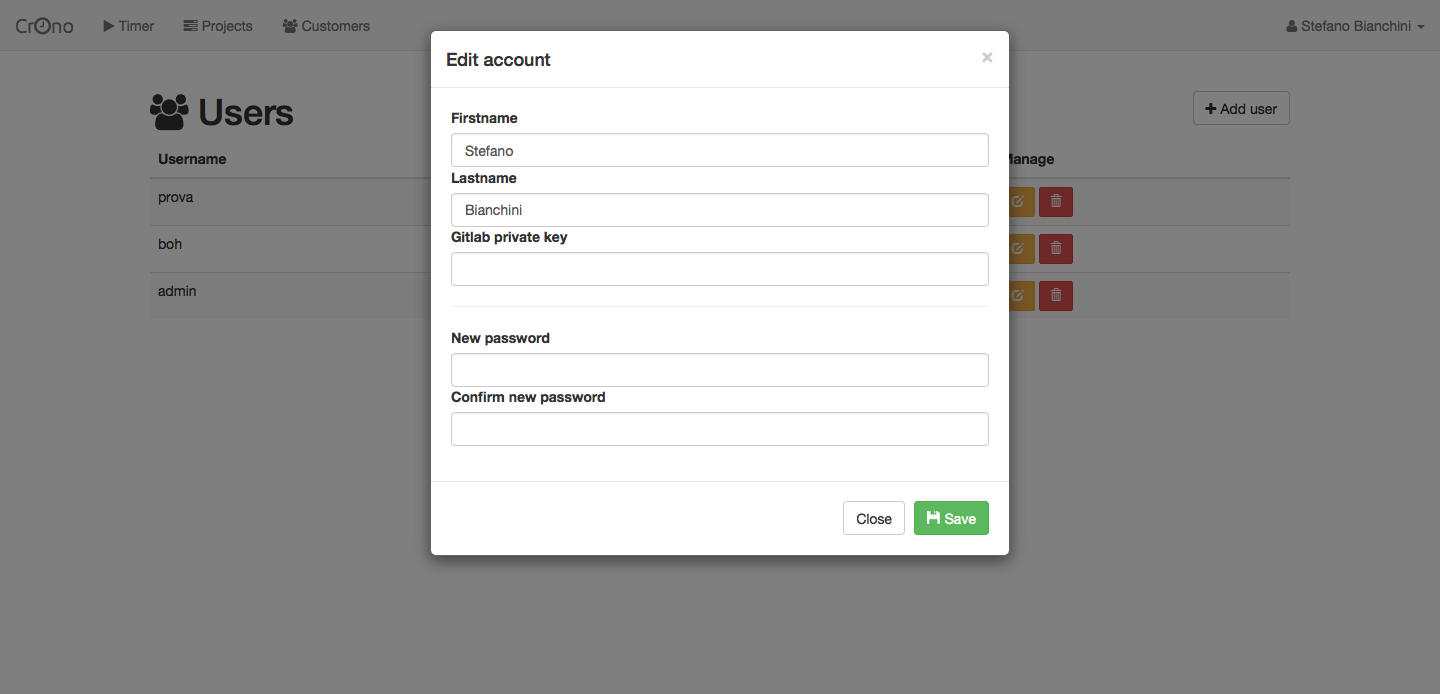
Task: Click the Crono logo in navbar
Action: coord(45,26)
